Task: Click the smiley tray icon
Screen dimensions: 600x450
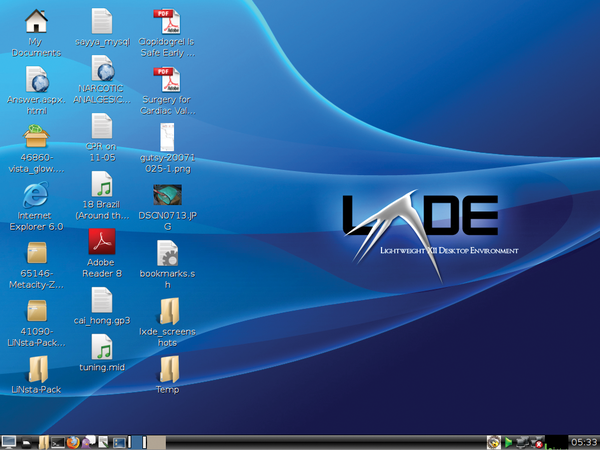Action: [x=494, y=443]
